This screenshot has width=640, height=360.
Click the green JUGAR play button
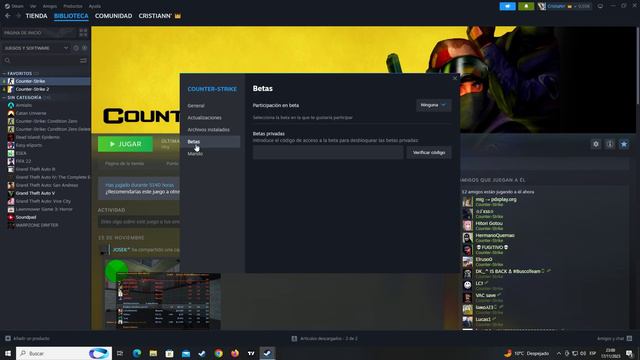click(125, 144)
